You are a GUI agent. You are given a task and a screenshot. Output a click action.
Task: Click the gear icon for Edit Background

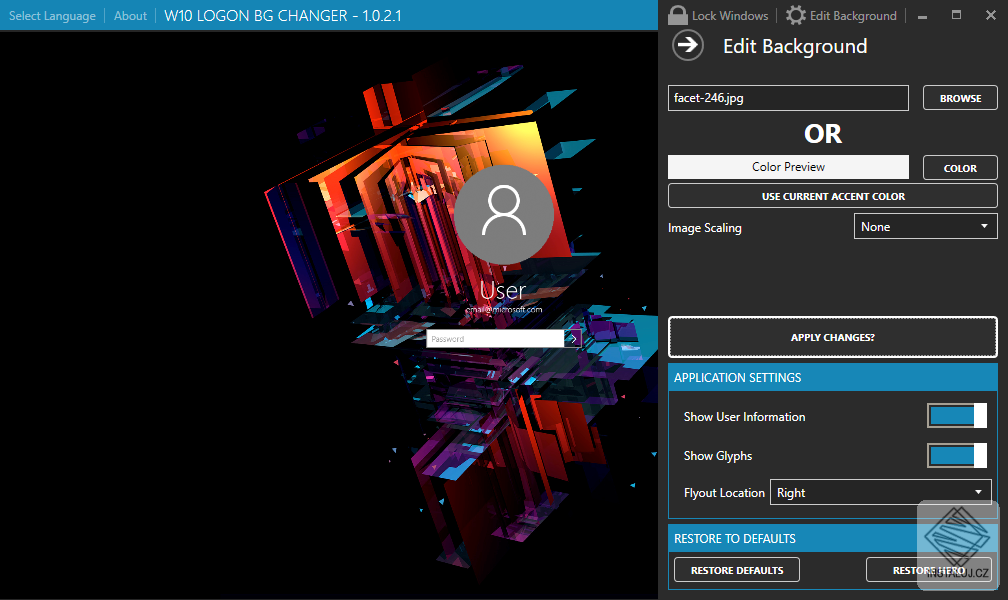click(796, 15)
